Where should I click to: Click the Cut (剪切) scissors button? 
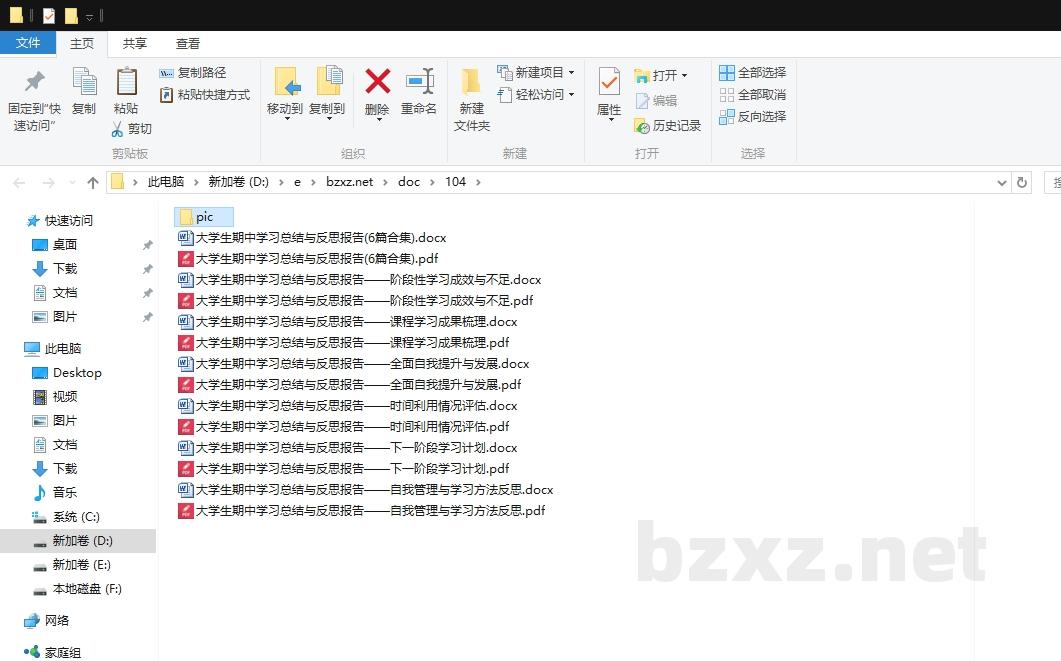[131, 129]
